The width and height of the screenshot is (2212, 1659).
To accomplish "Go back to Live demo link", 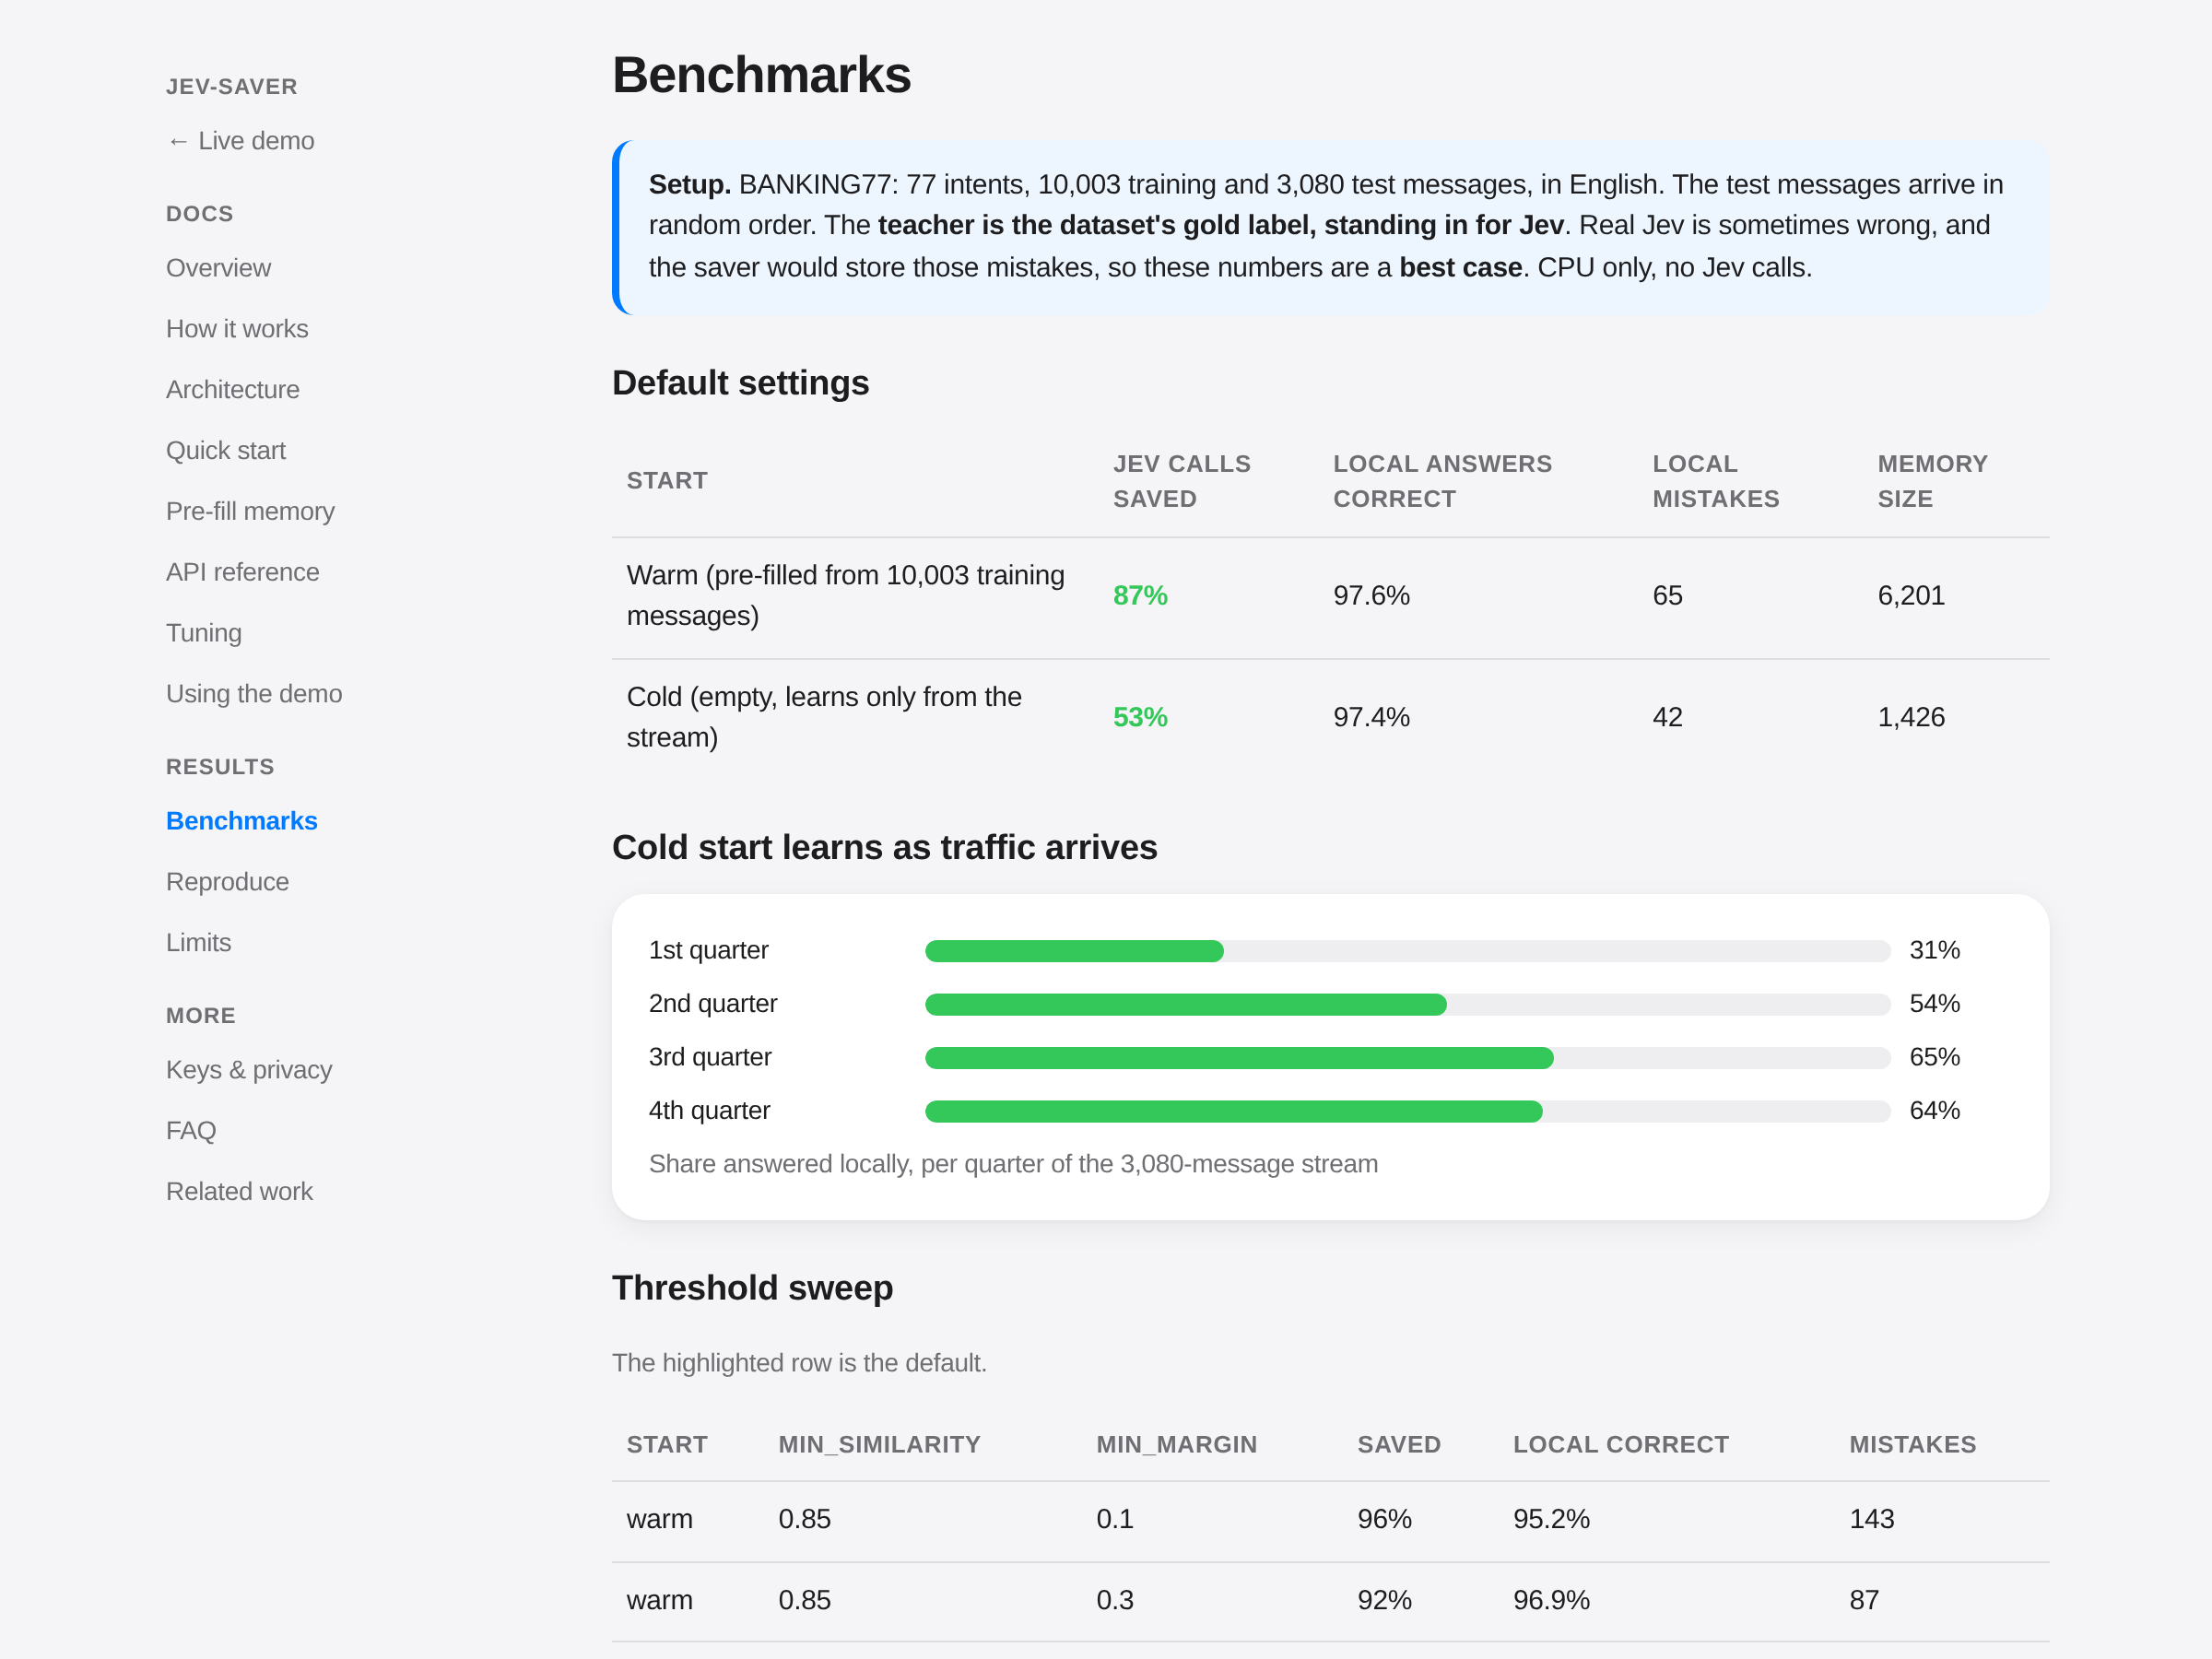I will coord(240,141).
